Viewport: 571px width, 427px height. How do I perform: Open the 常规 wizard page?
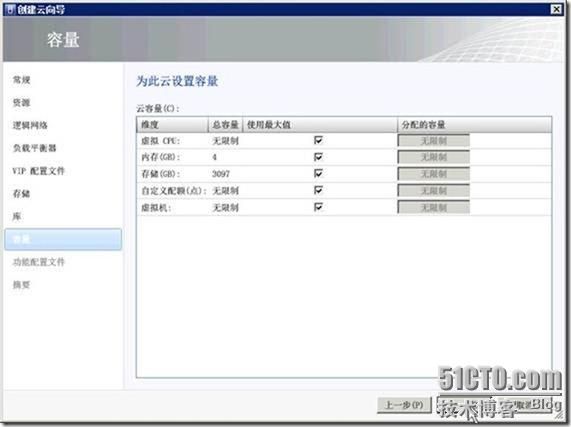pos(21,80)
